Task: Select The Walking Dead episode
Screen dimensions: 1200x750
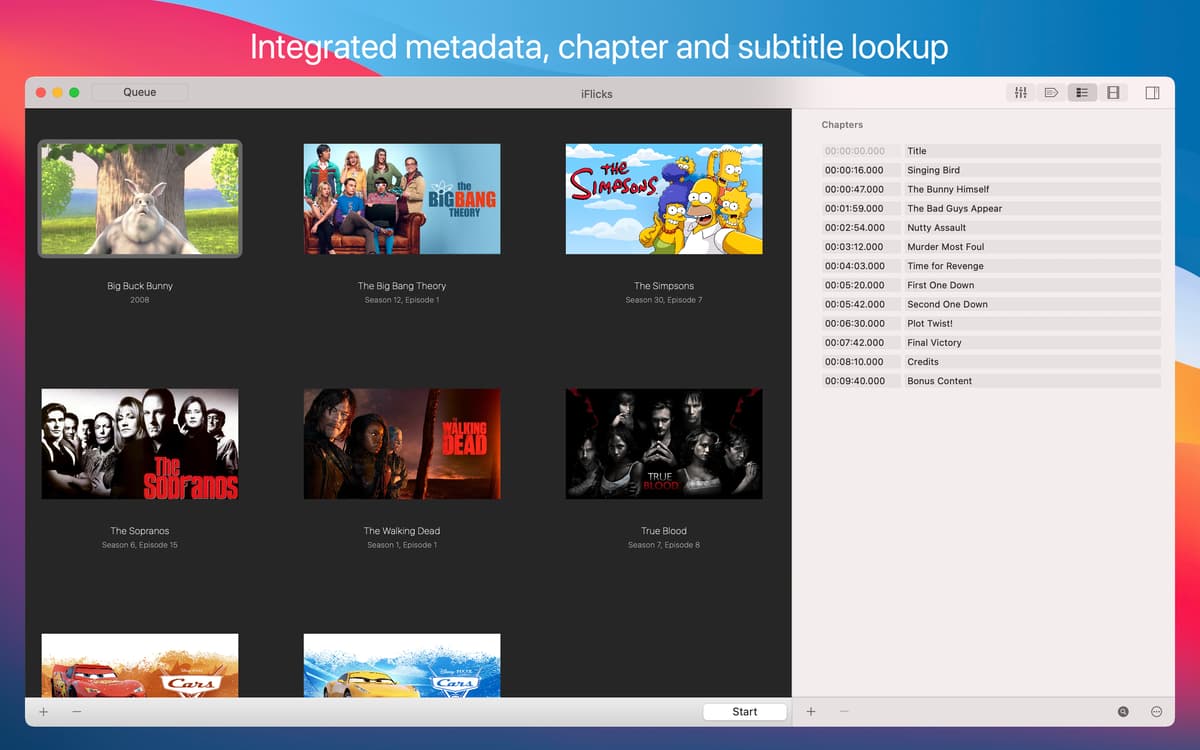Action: [x=402, y=444]
